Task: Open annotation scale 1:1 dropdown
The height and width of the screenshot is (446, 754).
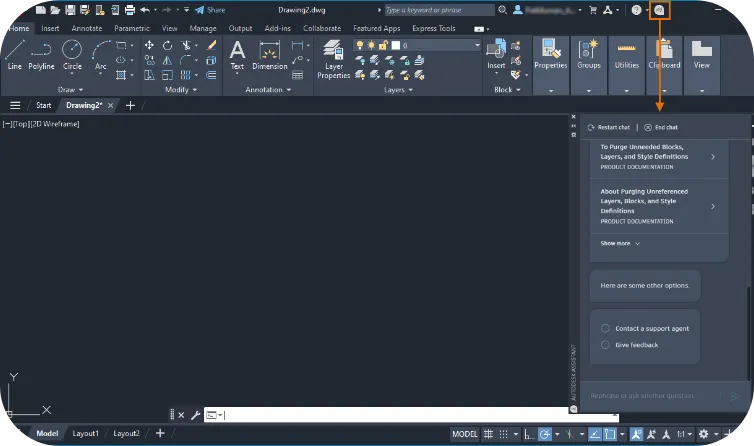Action: pos(684,434)
